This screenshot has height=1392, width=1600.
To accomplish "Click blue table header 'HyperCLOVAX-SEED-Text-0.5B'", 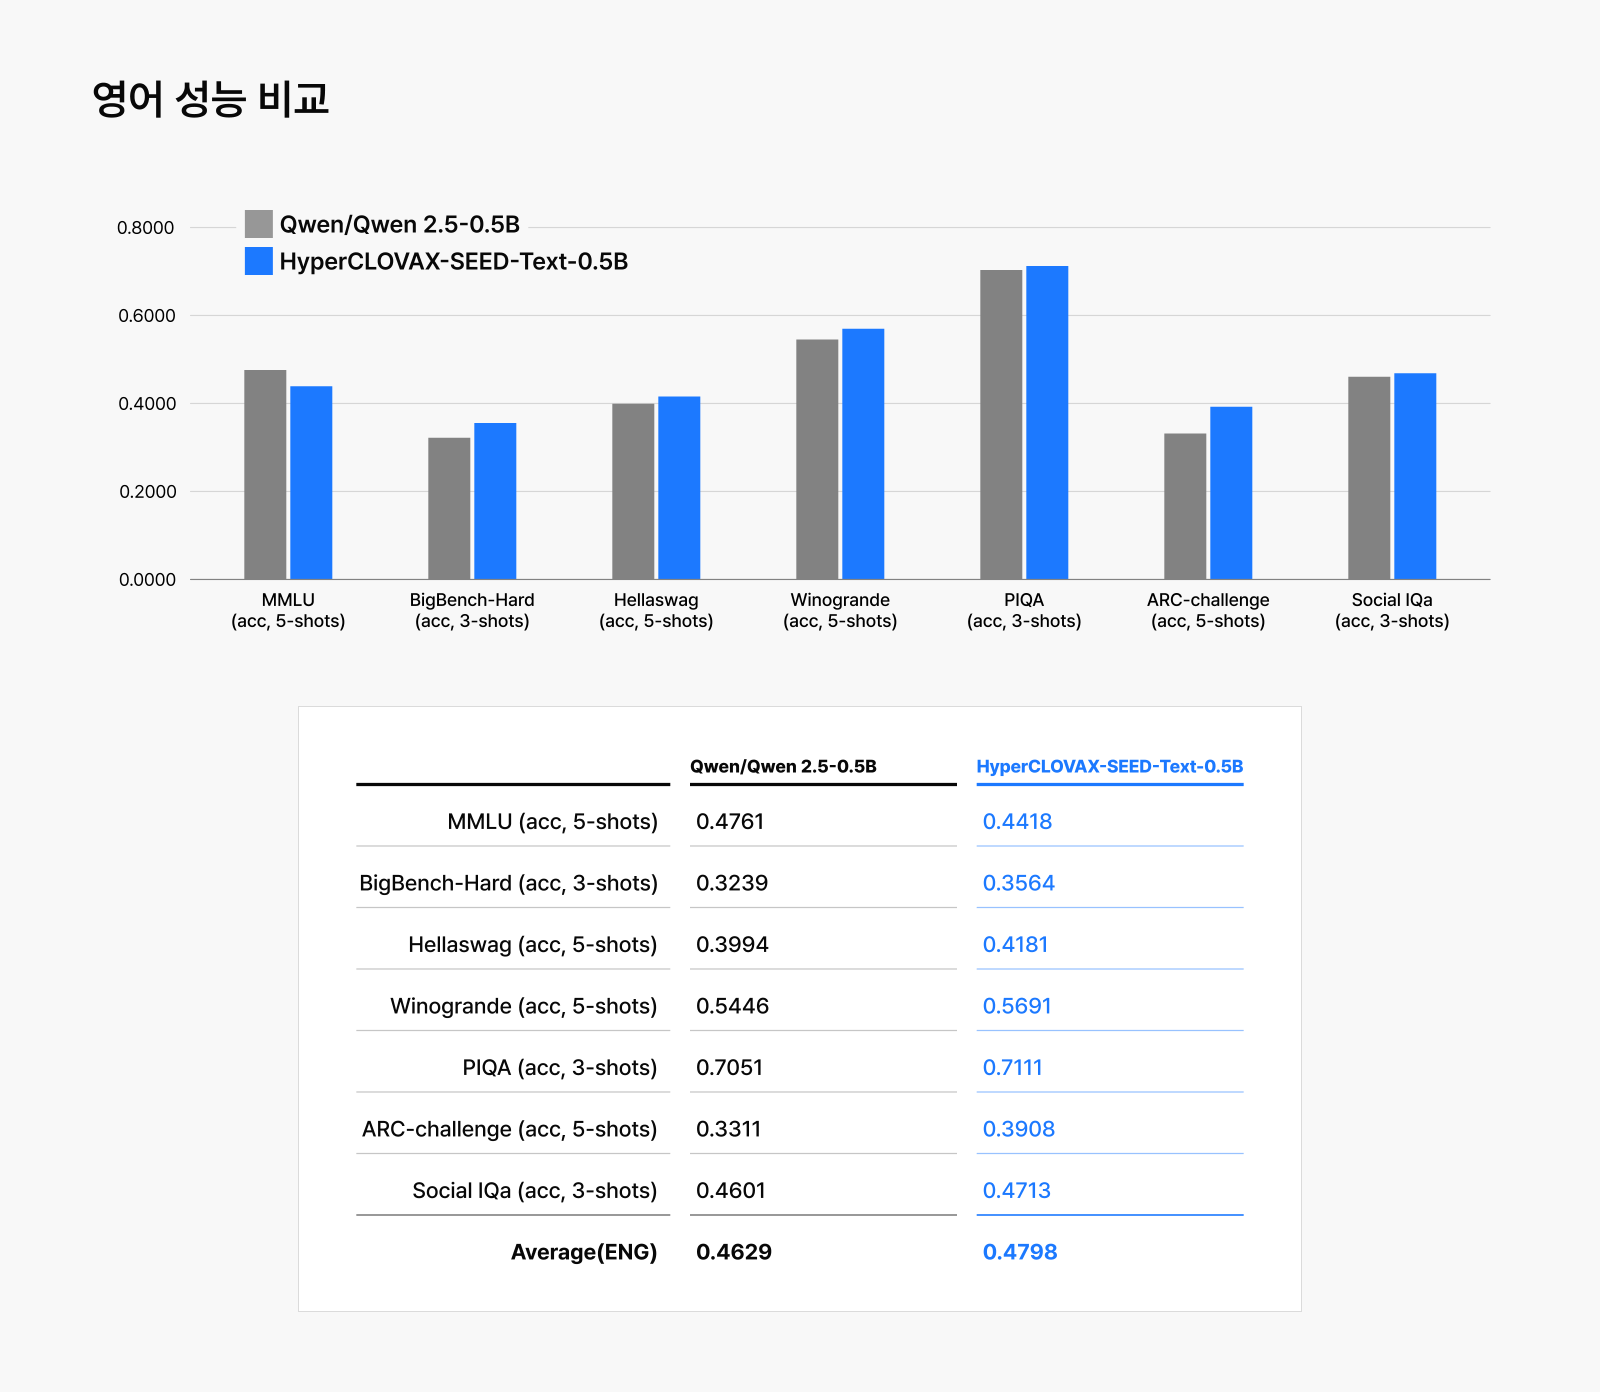I will coord(1110,767).
